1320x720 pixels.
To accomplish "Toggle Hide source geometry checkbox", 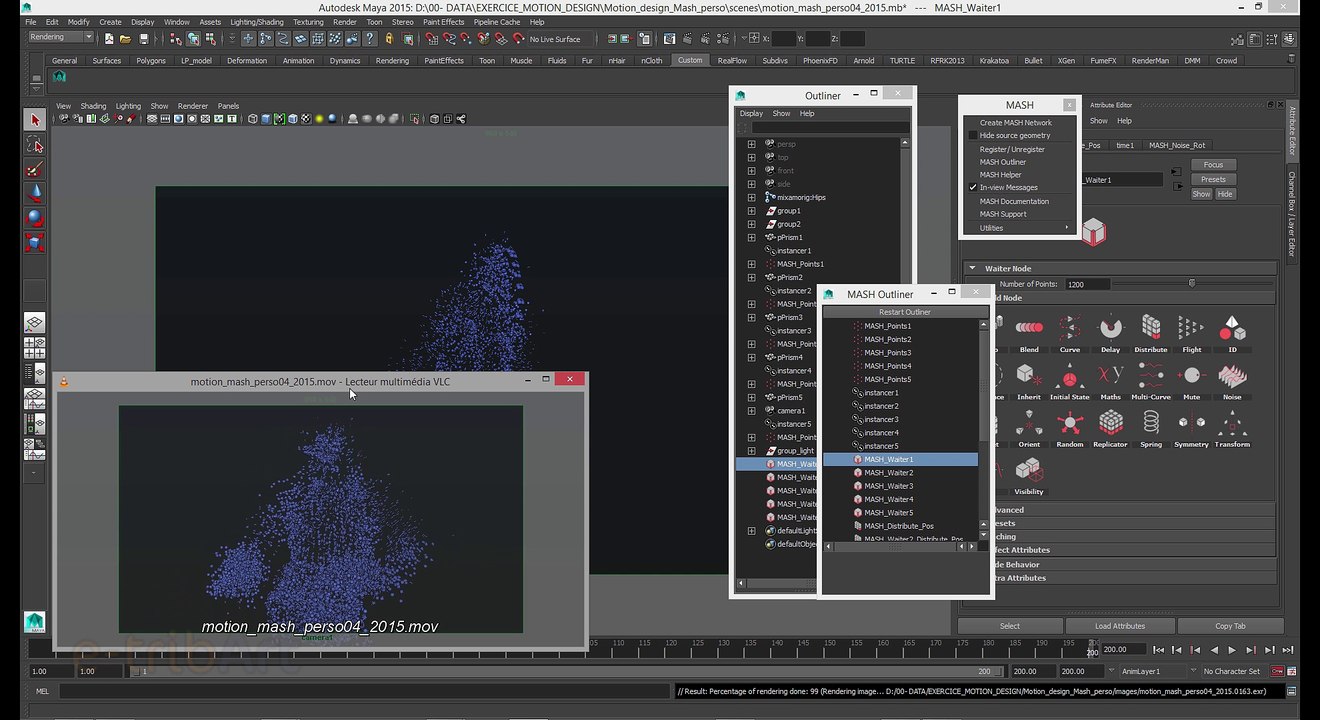I will coord(973,135).
